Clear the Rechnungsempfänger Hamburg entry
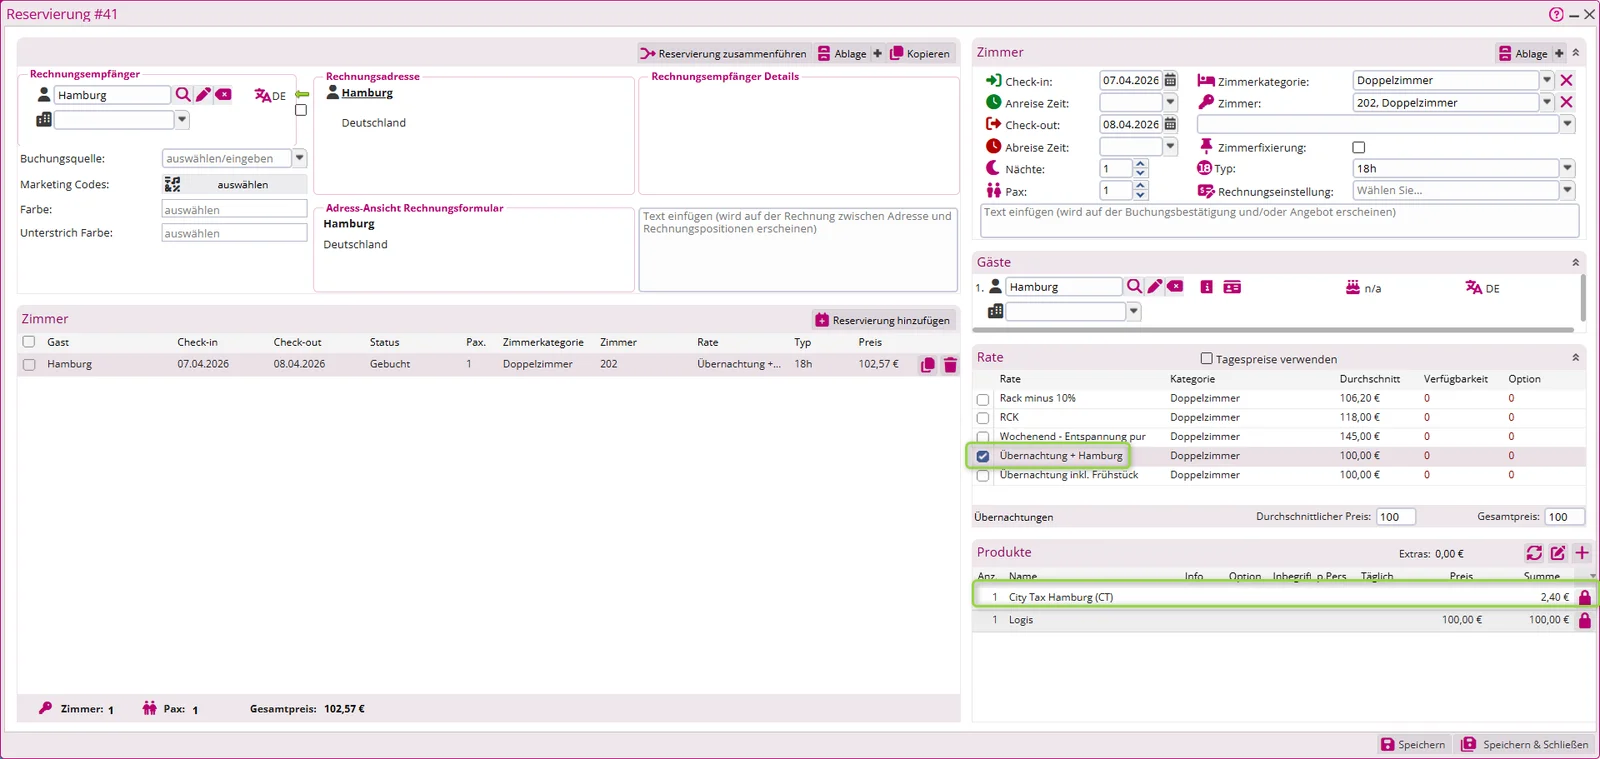The height and width of the screenshot is (759, 1600). [223, 95]
